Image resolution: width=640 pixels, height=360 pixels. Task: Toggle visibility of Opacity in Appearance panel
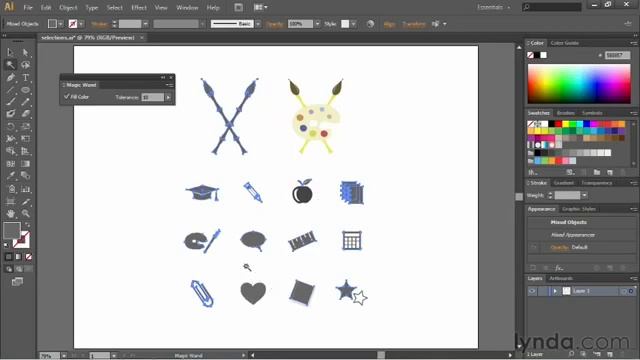pyautogui.click(x=533, y=247)
